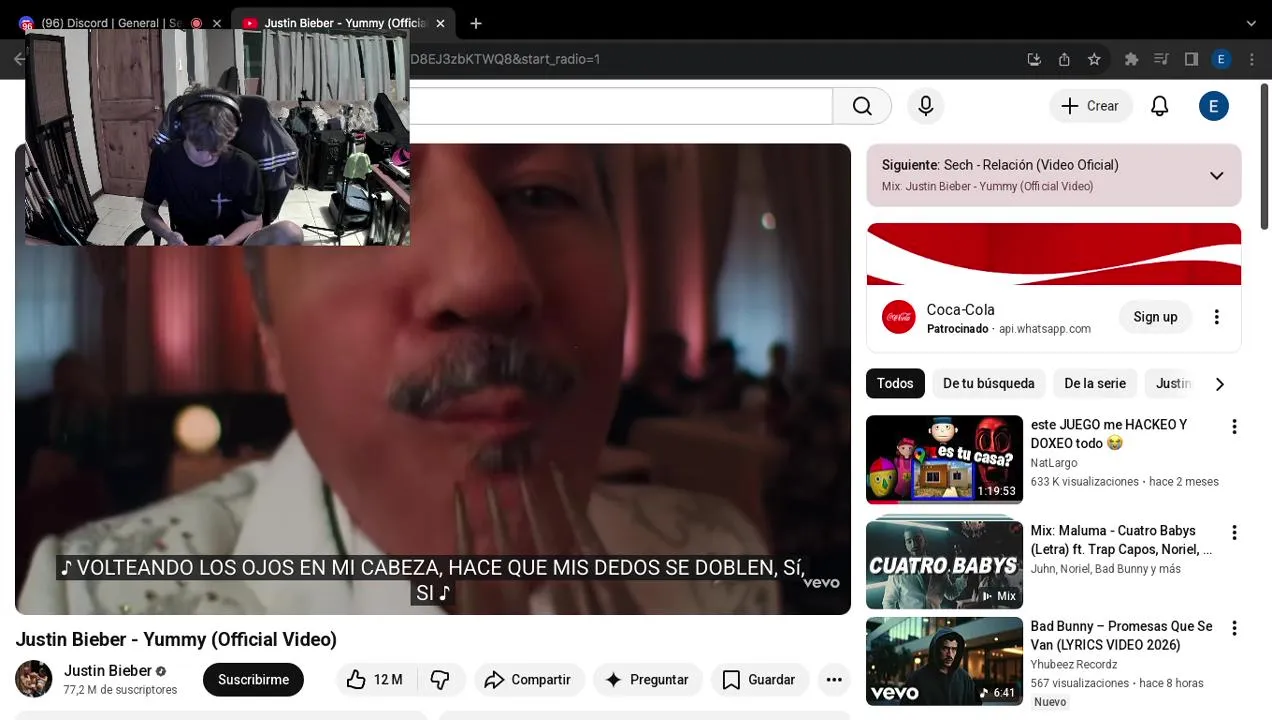Open the Chrome side panel
This screenshot has width=1272, height=720.
tap(1191, 59)
